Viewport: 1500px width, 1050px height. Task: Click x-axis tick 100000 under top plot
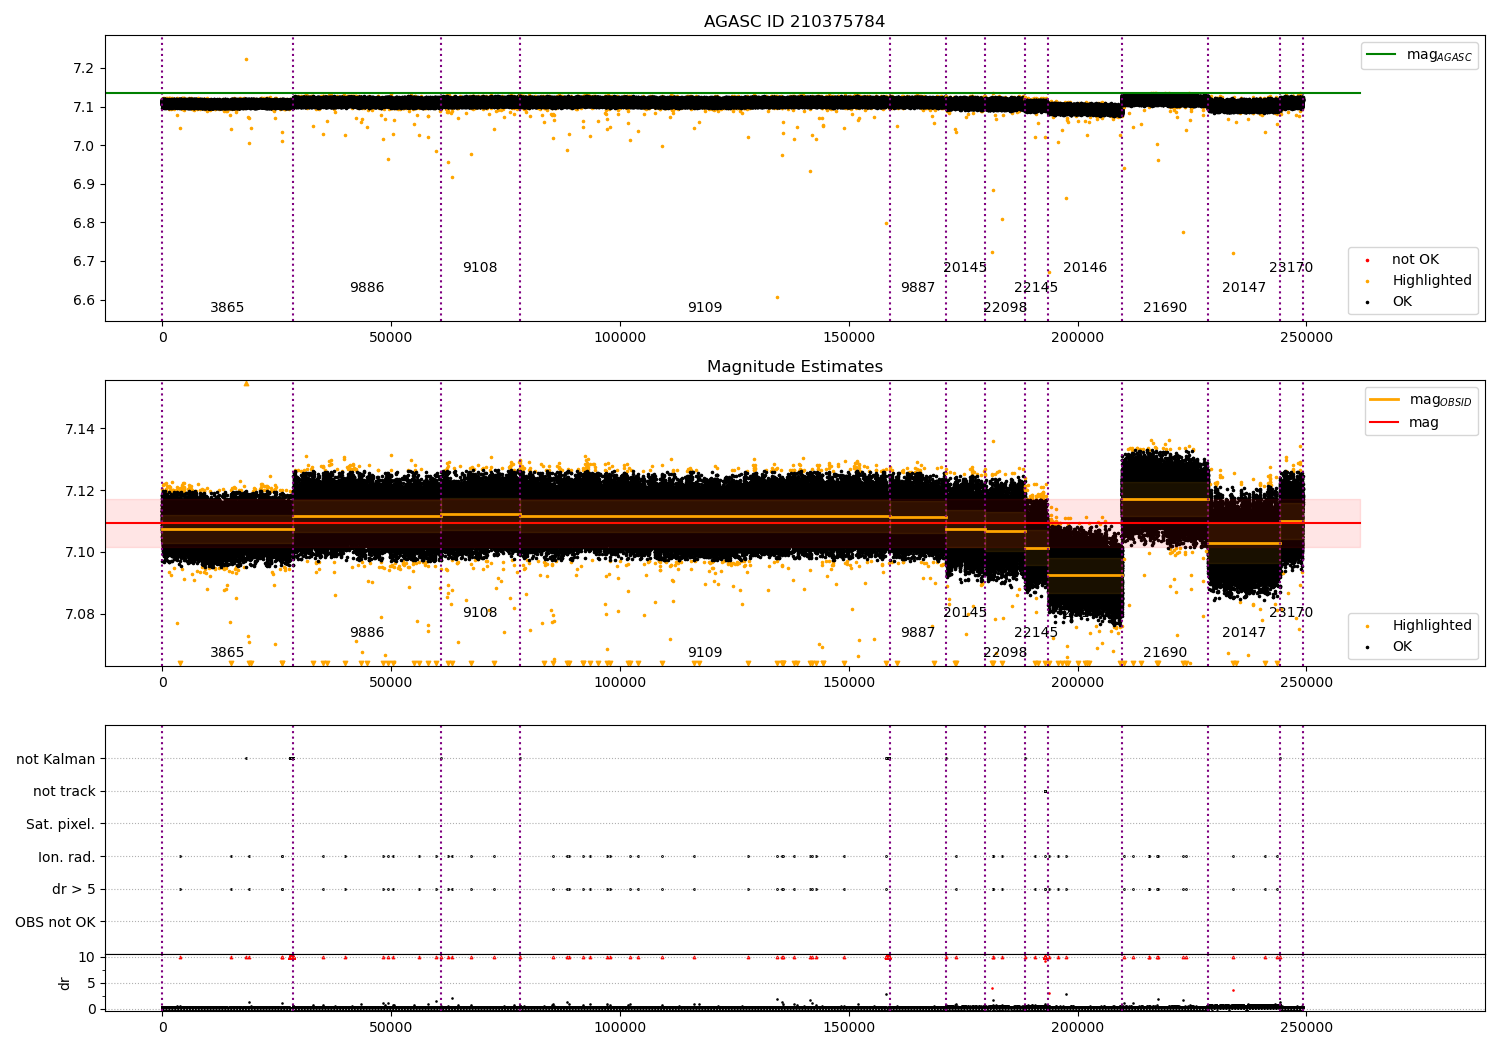[620, 338]
